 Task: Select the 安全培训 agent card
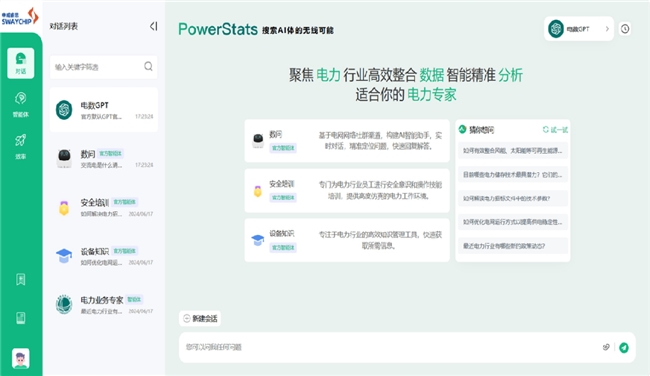(x=347, y=190)
